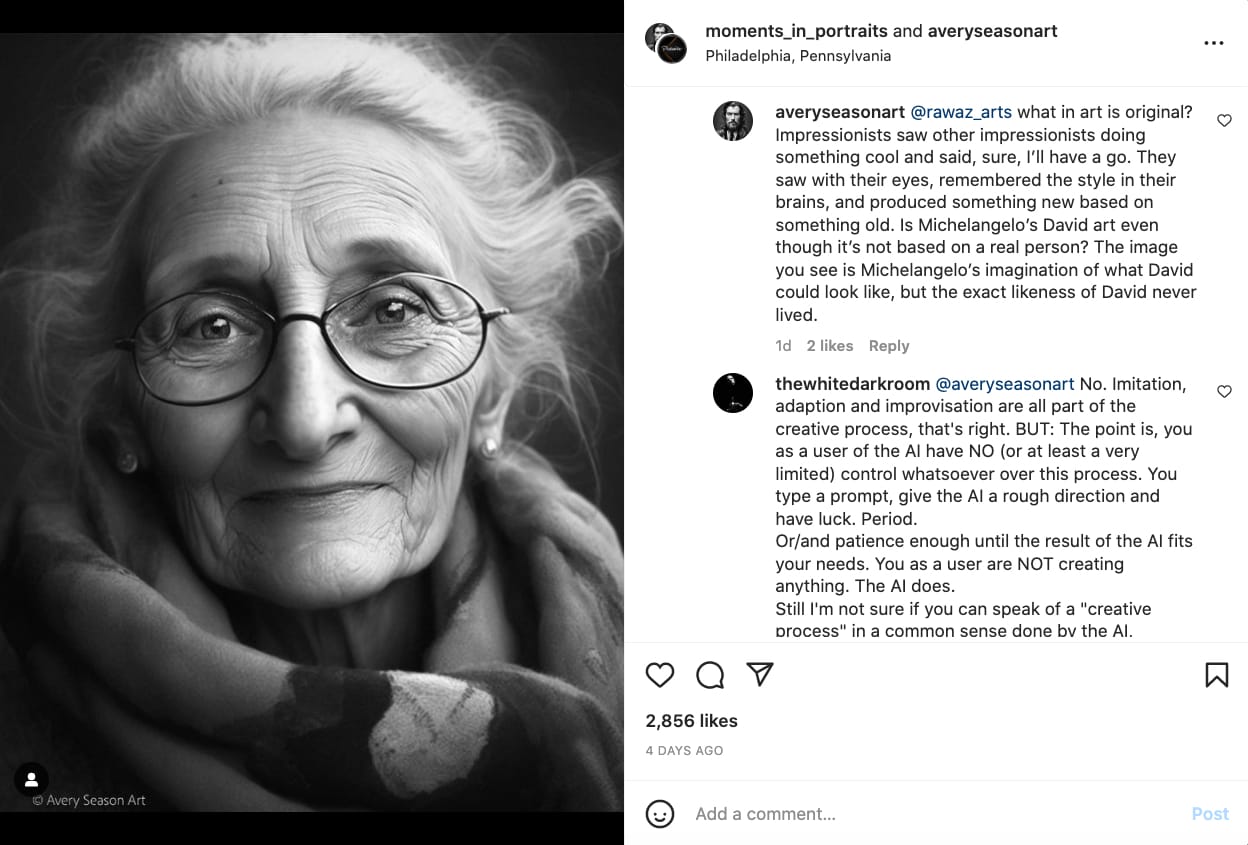The image size is (1248, 845).
Task: Submit comment with Post button
Action: (1210, 814)
